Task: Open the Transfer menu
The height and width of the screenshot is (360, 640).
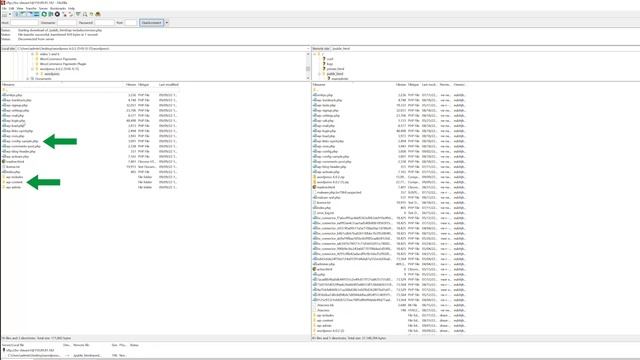Action: pos(31,8)
